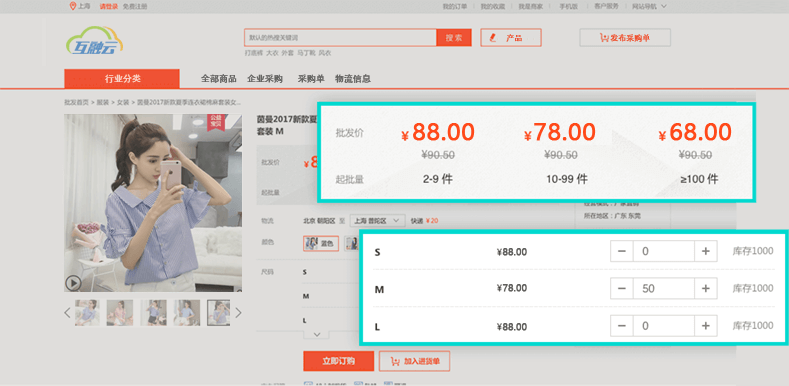Show previous thumbnails with left arrow
789x386 pixels.
click(67, 313)
